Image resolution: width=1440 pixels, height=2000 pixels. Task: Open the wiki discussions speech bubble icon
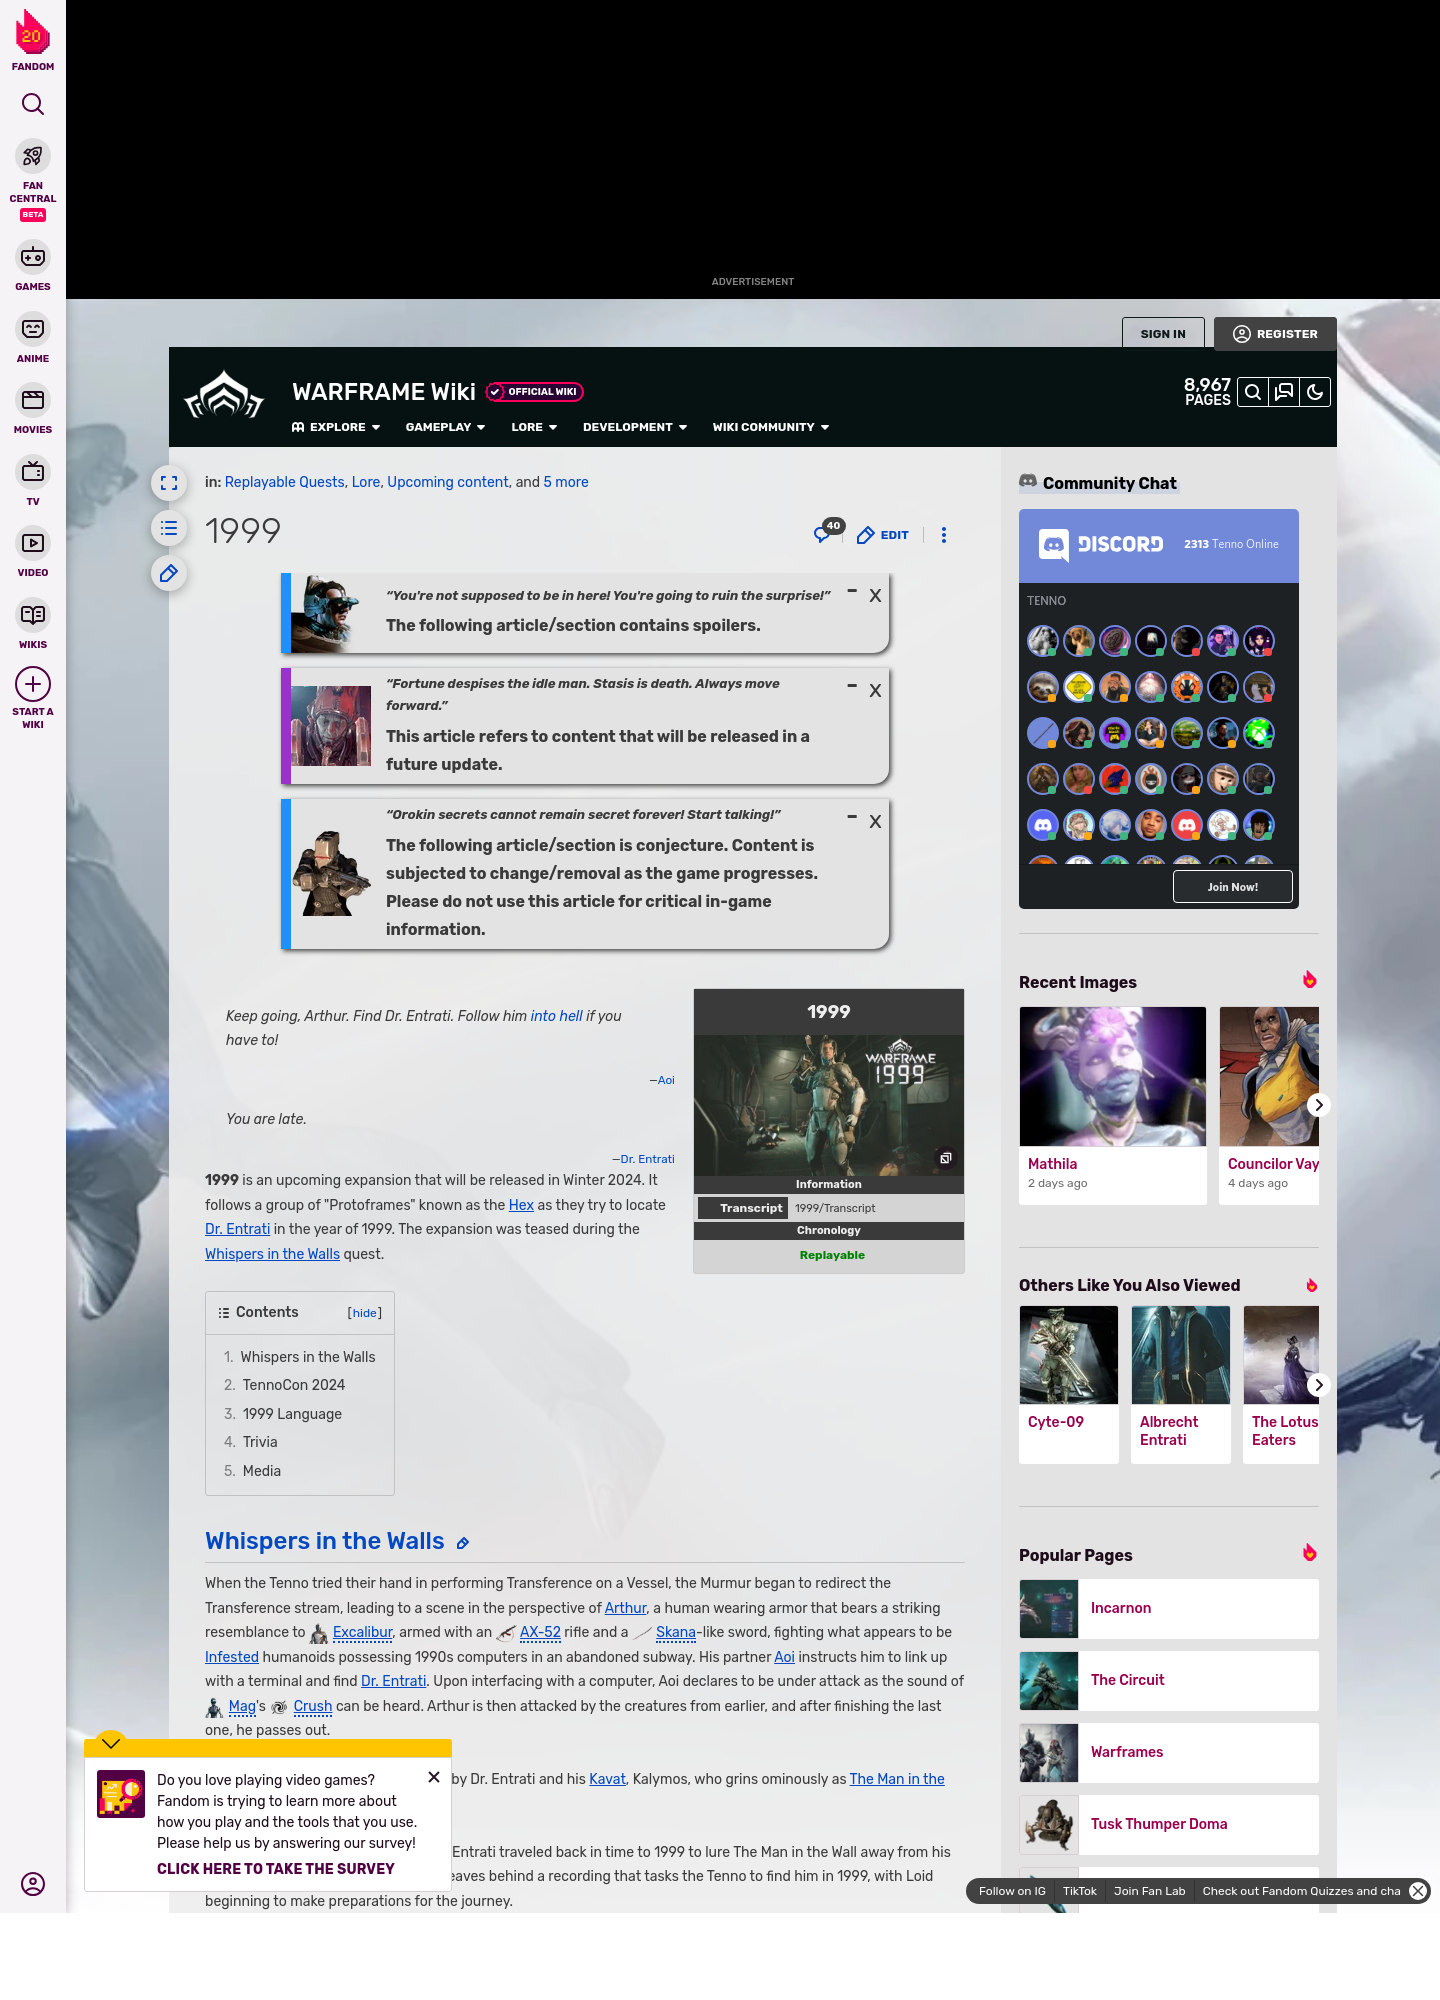1284,392
